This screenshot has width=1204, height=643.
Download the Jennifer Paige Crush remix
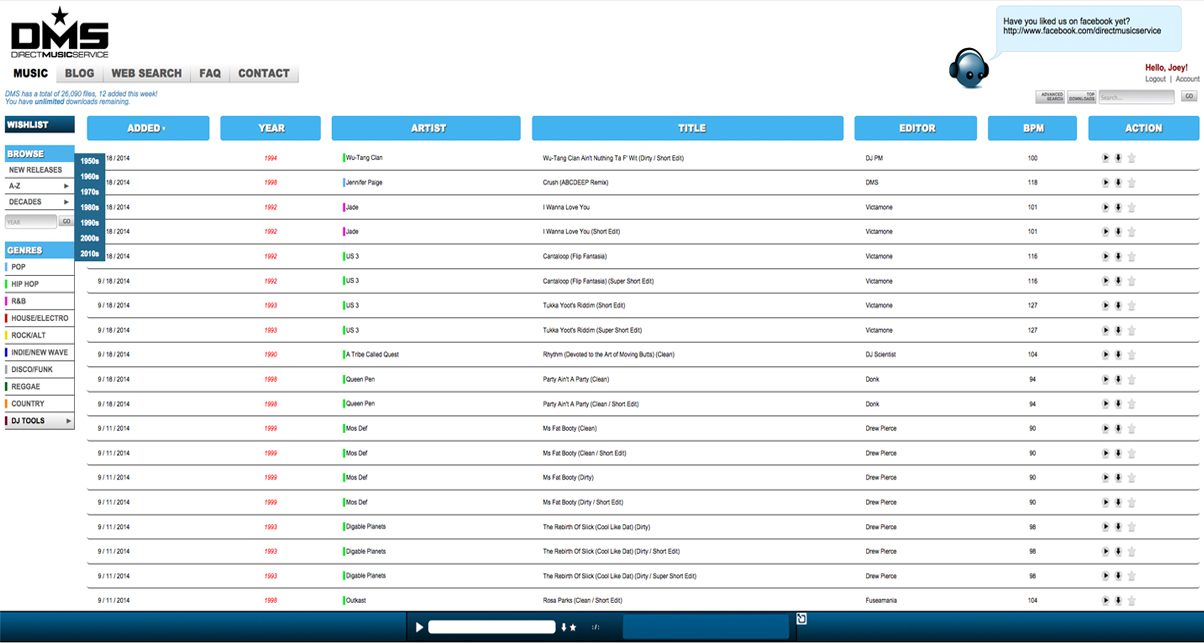click(x=1118, y=183)
